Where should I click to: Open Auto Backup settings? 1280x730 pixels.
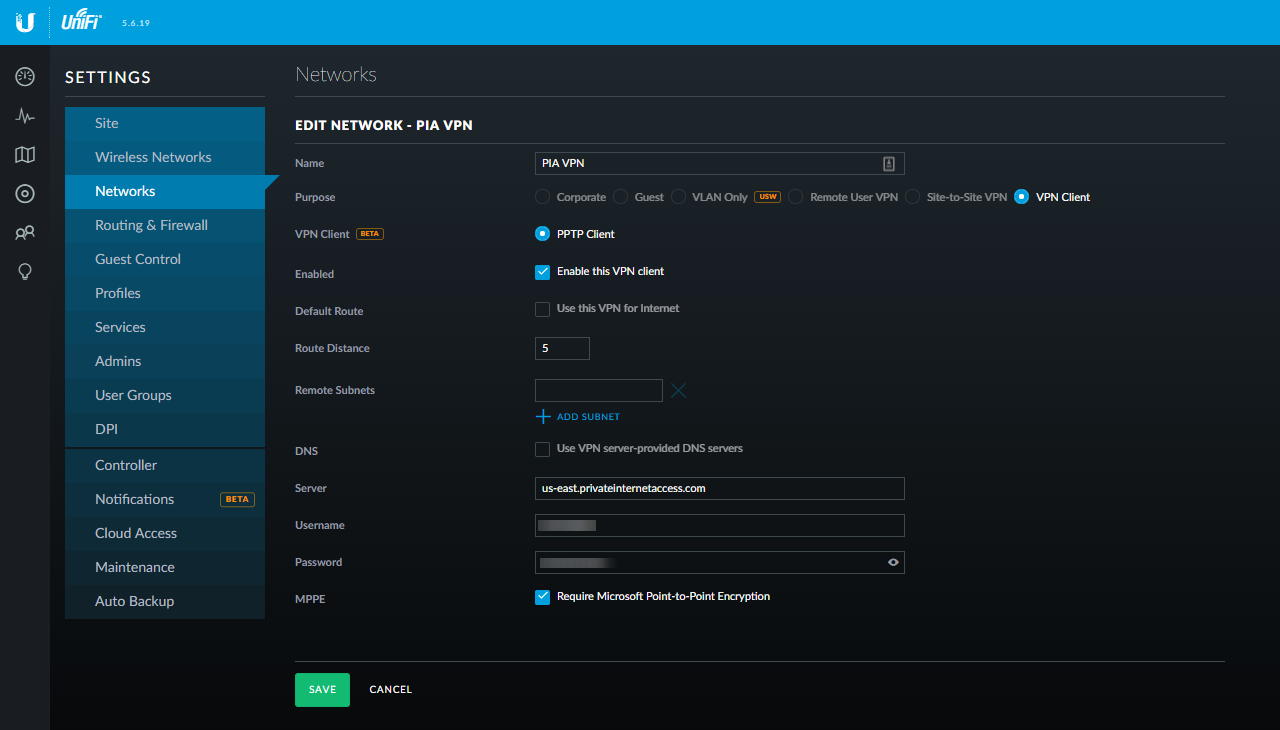coord(165,601)
